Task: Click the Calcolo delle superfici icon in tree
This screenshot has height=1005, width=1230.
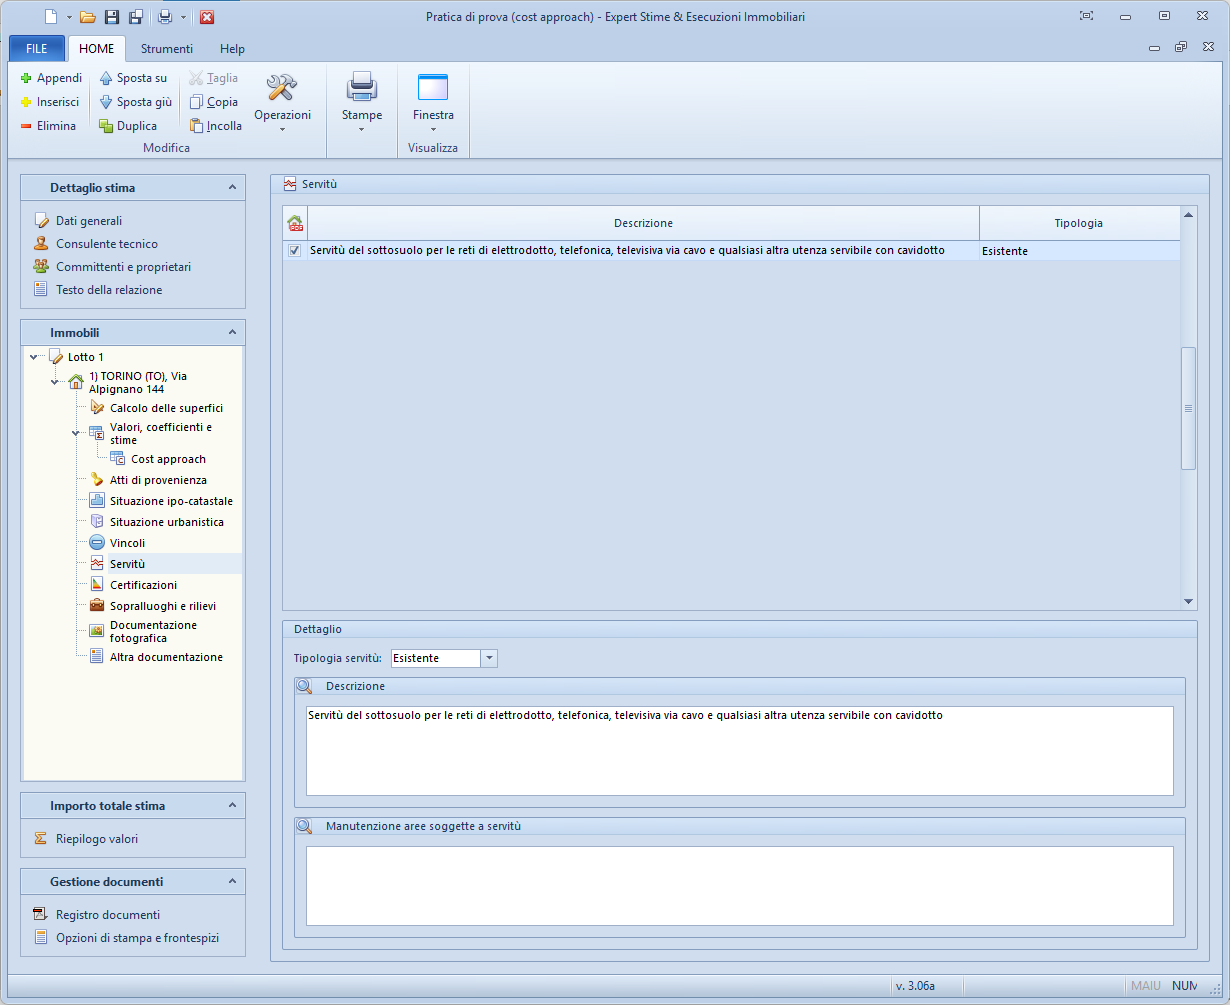Action: click(97, 408)
